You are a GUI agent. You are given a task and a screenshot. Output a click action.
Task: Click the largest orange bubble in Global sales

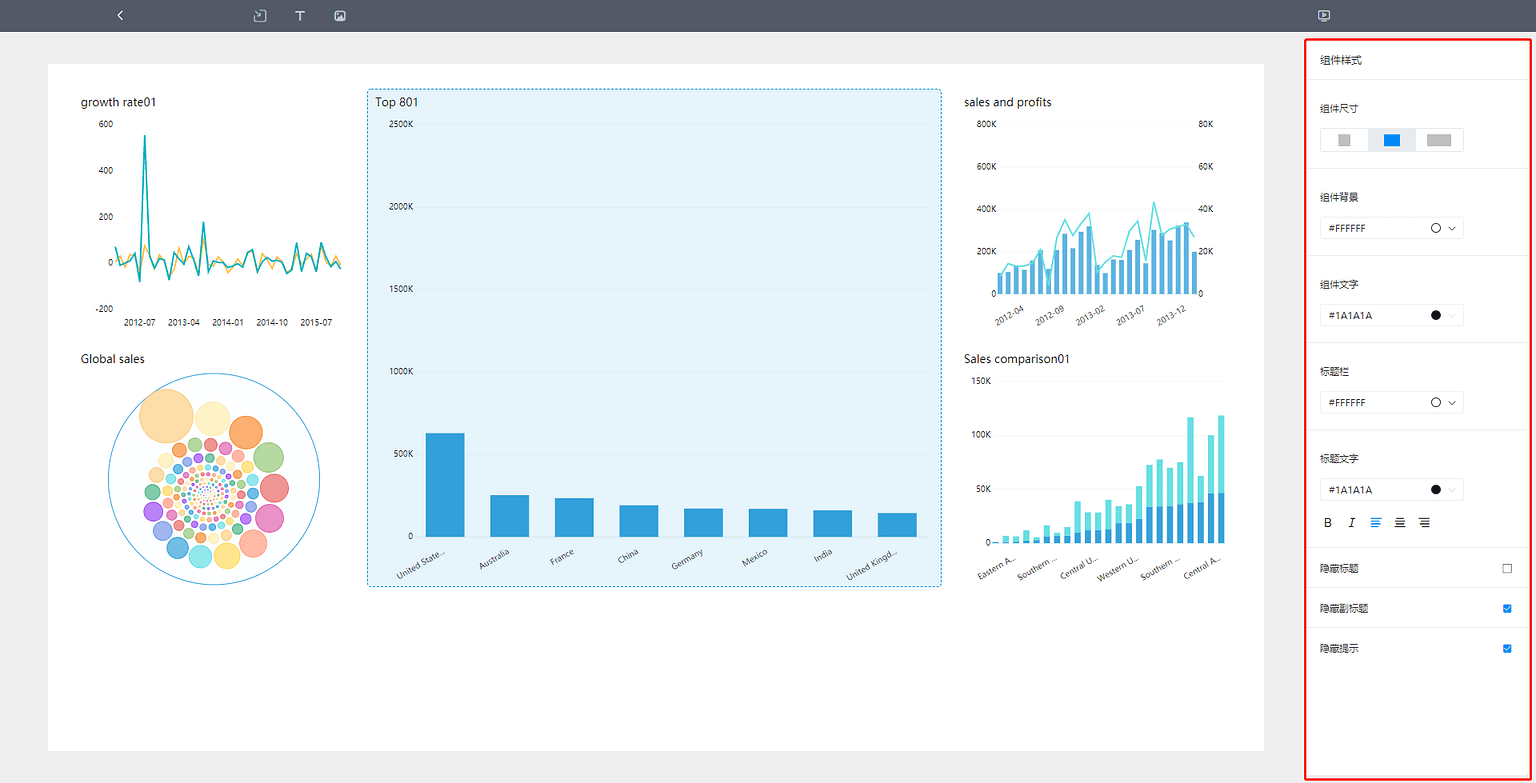tap(166, 416)
